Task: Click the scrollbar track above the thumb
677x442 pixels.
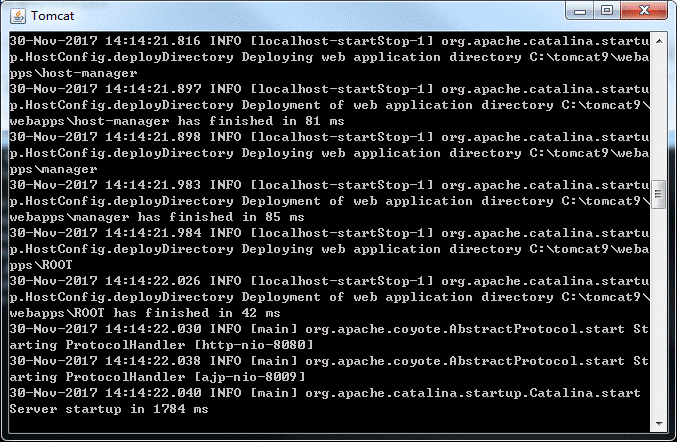Action: (x=659, y=114)
